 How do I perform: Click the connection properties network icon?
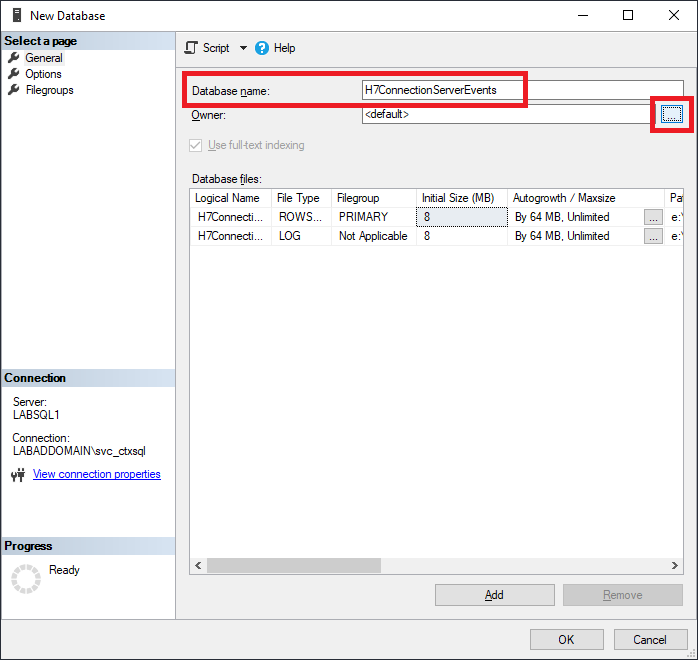(x=17, y=475)
